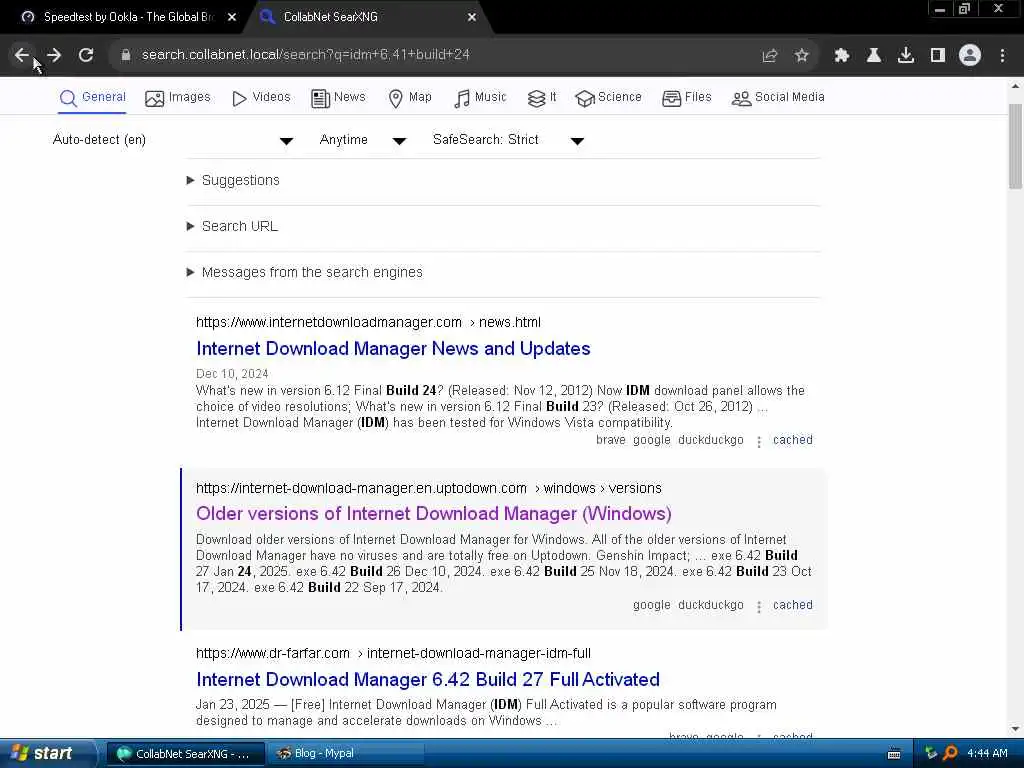Click the page vertical scrollbar thumb

1016,146
